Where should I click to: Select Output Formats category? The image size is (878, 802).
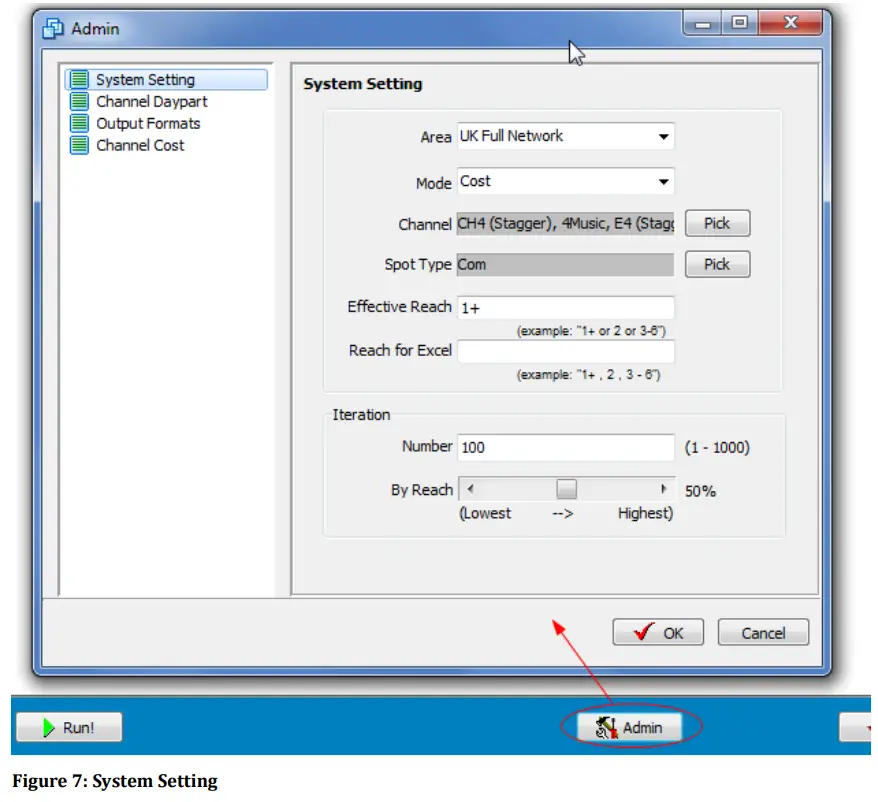(147, 123)
